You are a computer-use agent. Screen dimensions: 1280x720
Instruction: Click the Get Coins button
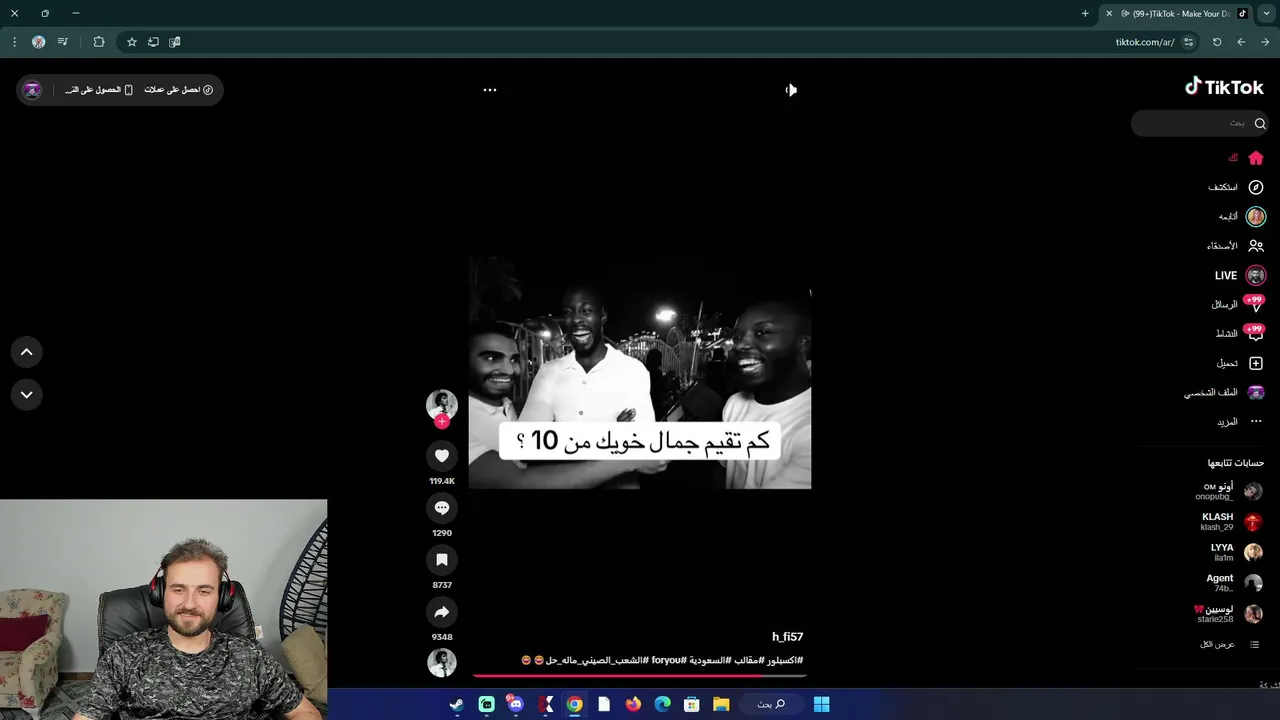[178, 90]
